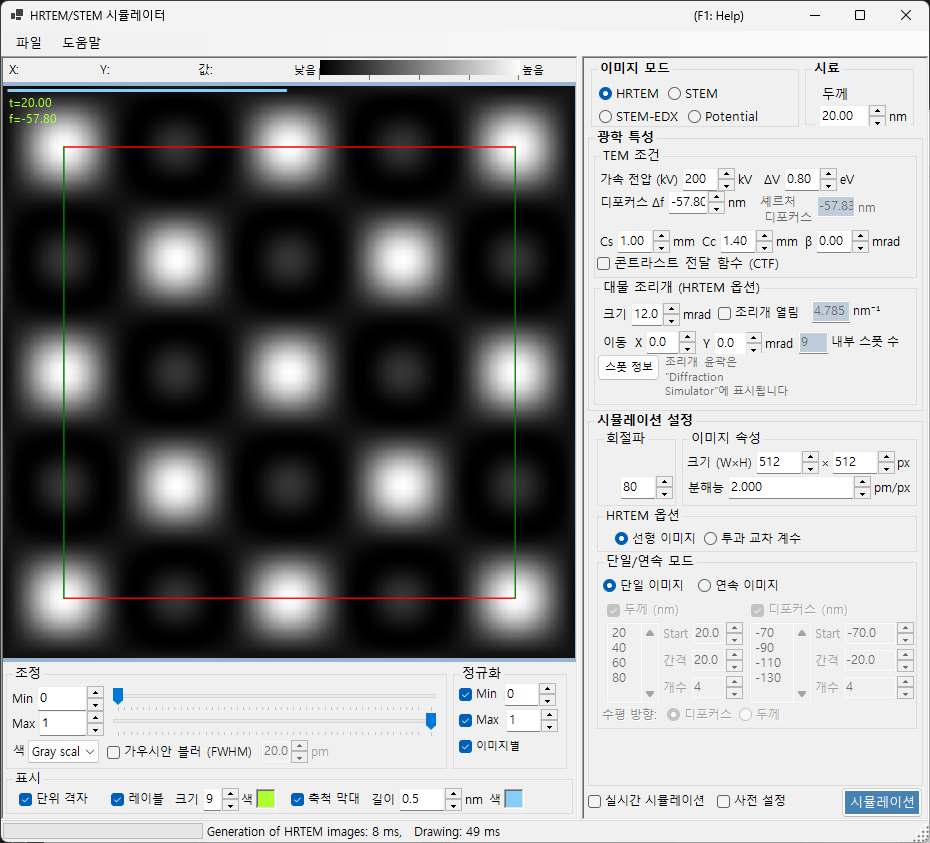This screenshot has height=843, width=930.
Task: Click the simulated HRTEM image display
Action: click(289, 372)
